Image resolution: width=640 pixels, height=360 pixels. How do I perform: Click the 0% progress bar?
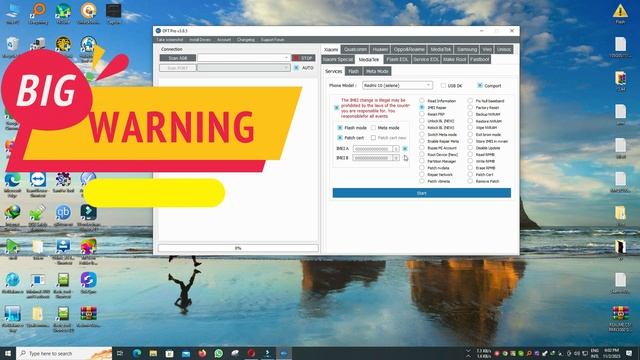[238, 248]
